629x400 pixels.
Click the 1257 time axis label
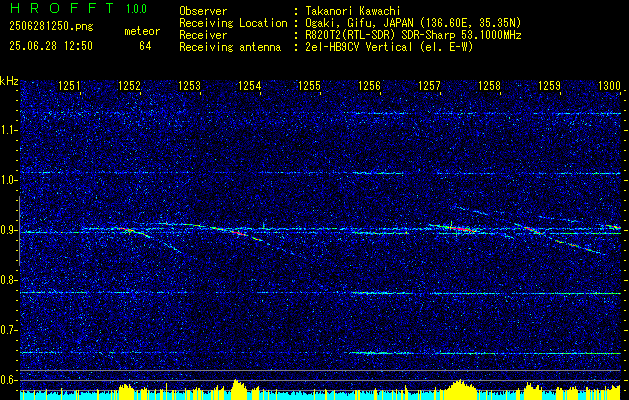point(429,85)
